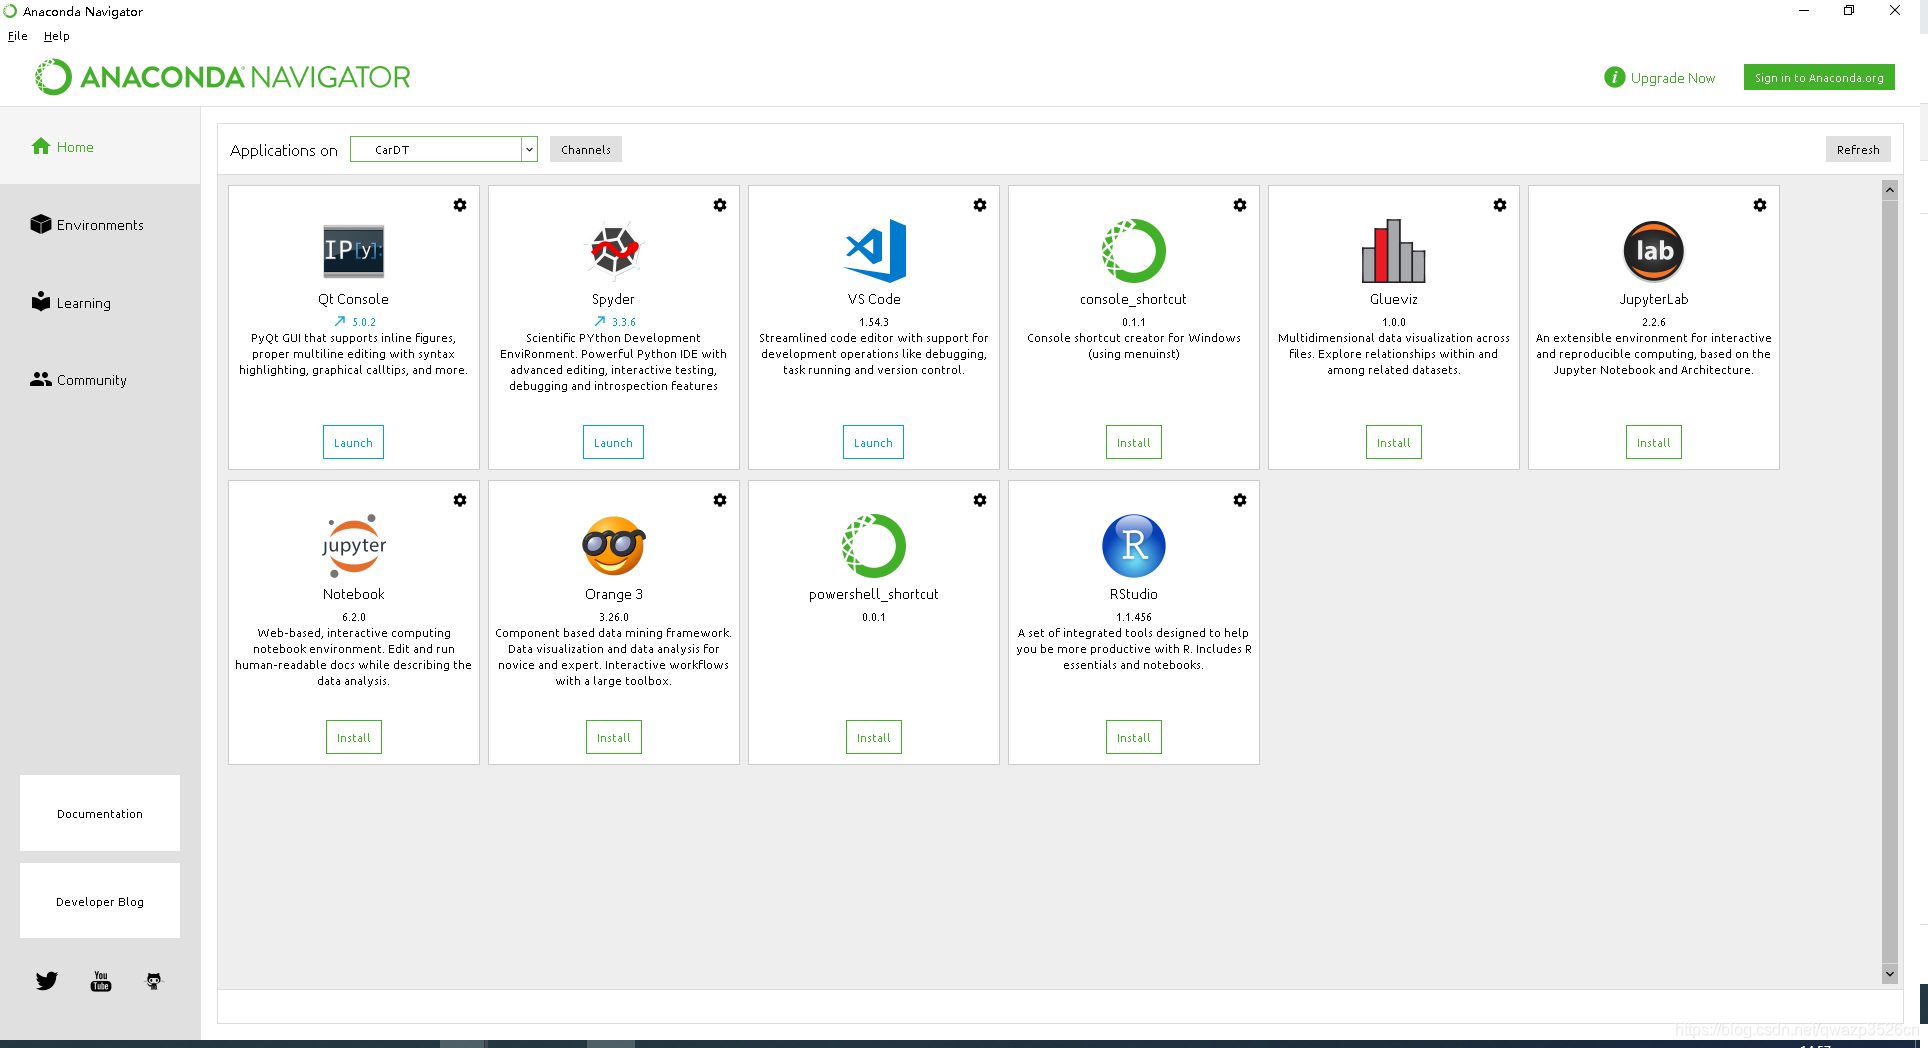Refresh the applications list
This screenshot has width=1928, height=1048.
[x=1858, y=149]
